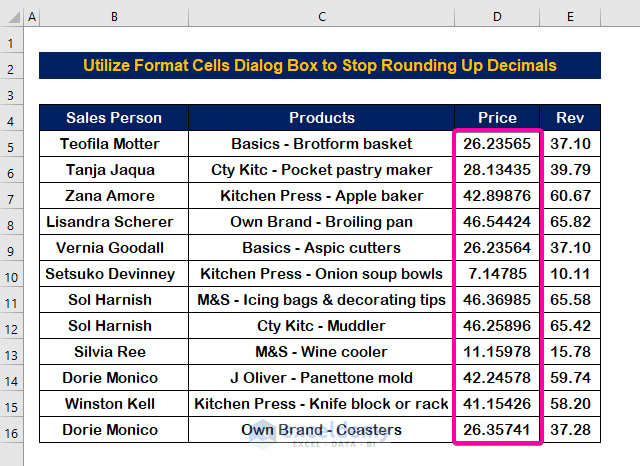Click the Products header cell
Image resolution: width=640 pixels, height=466 pixels.
click(321, 118)
